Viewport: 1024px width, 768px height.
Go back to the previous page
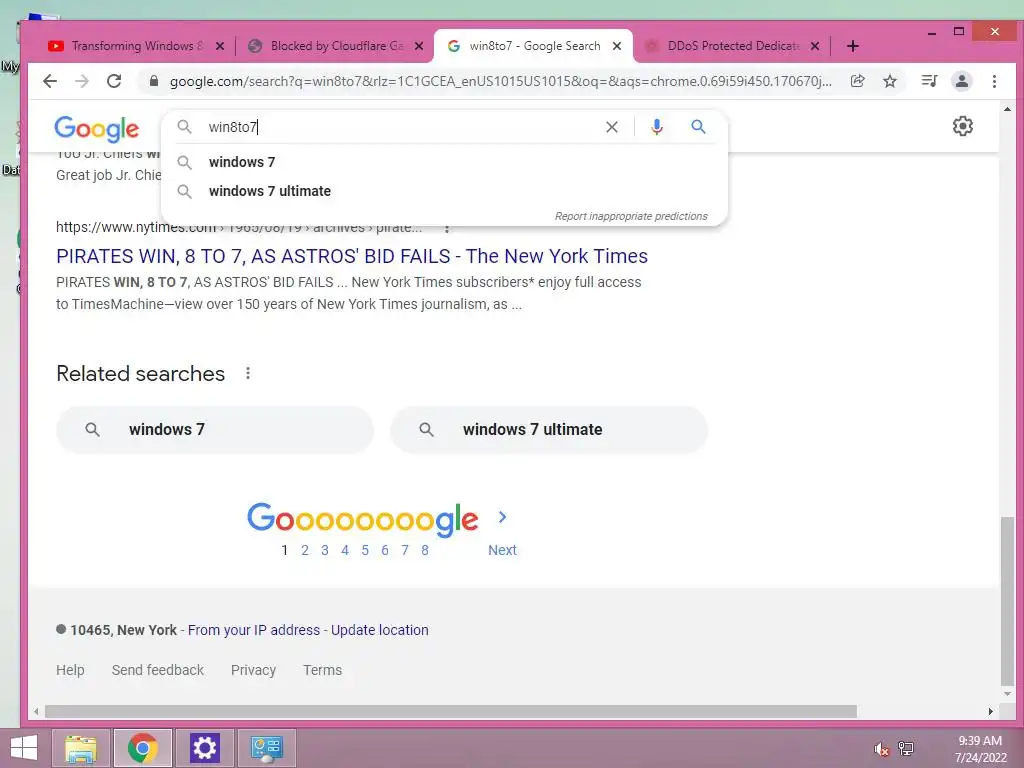(50, 81)
